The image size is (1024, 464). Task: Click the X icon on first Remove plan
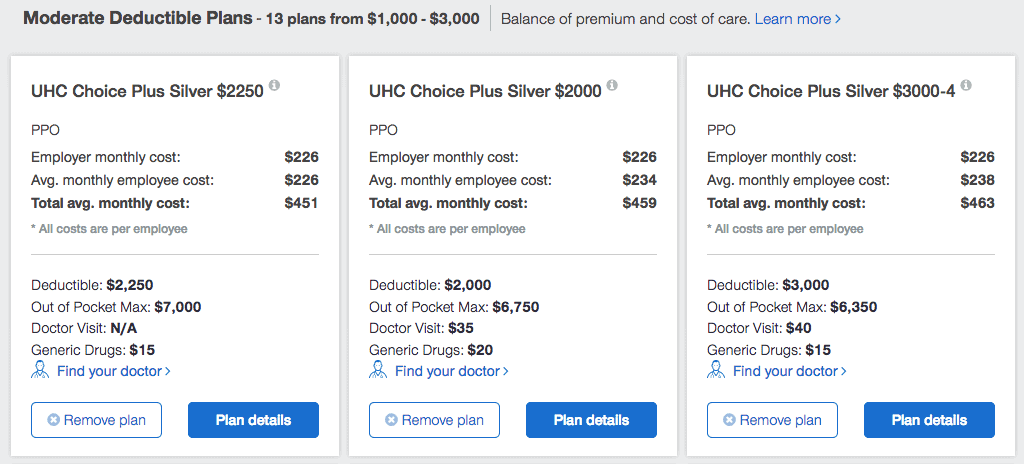(x=54, y=420)
